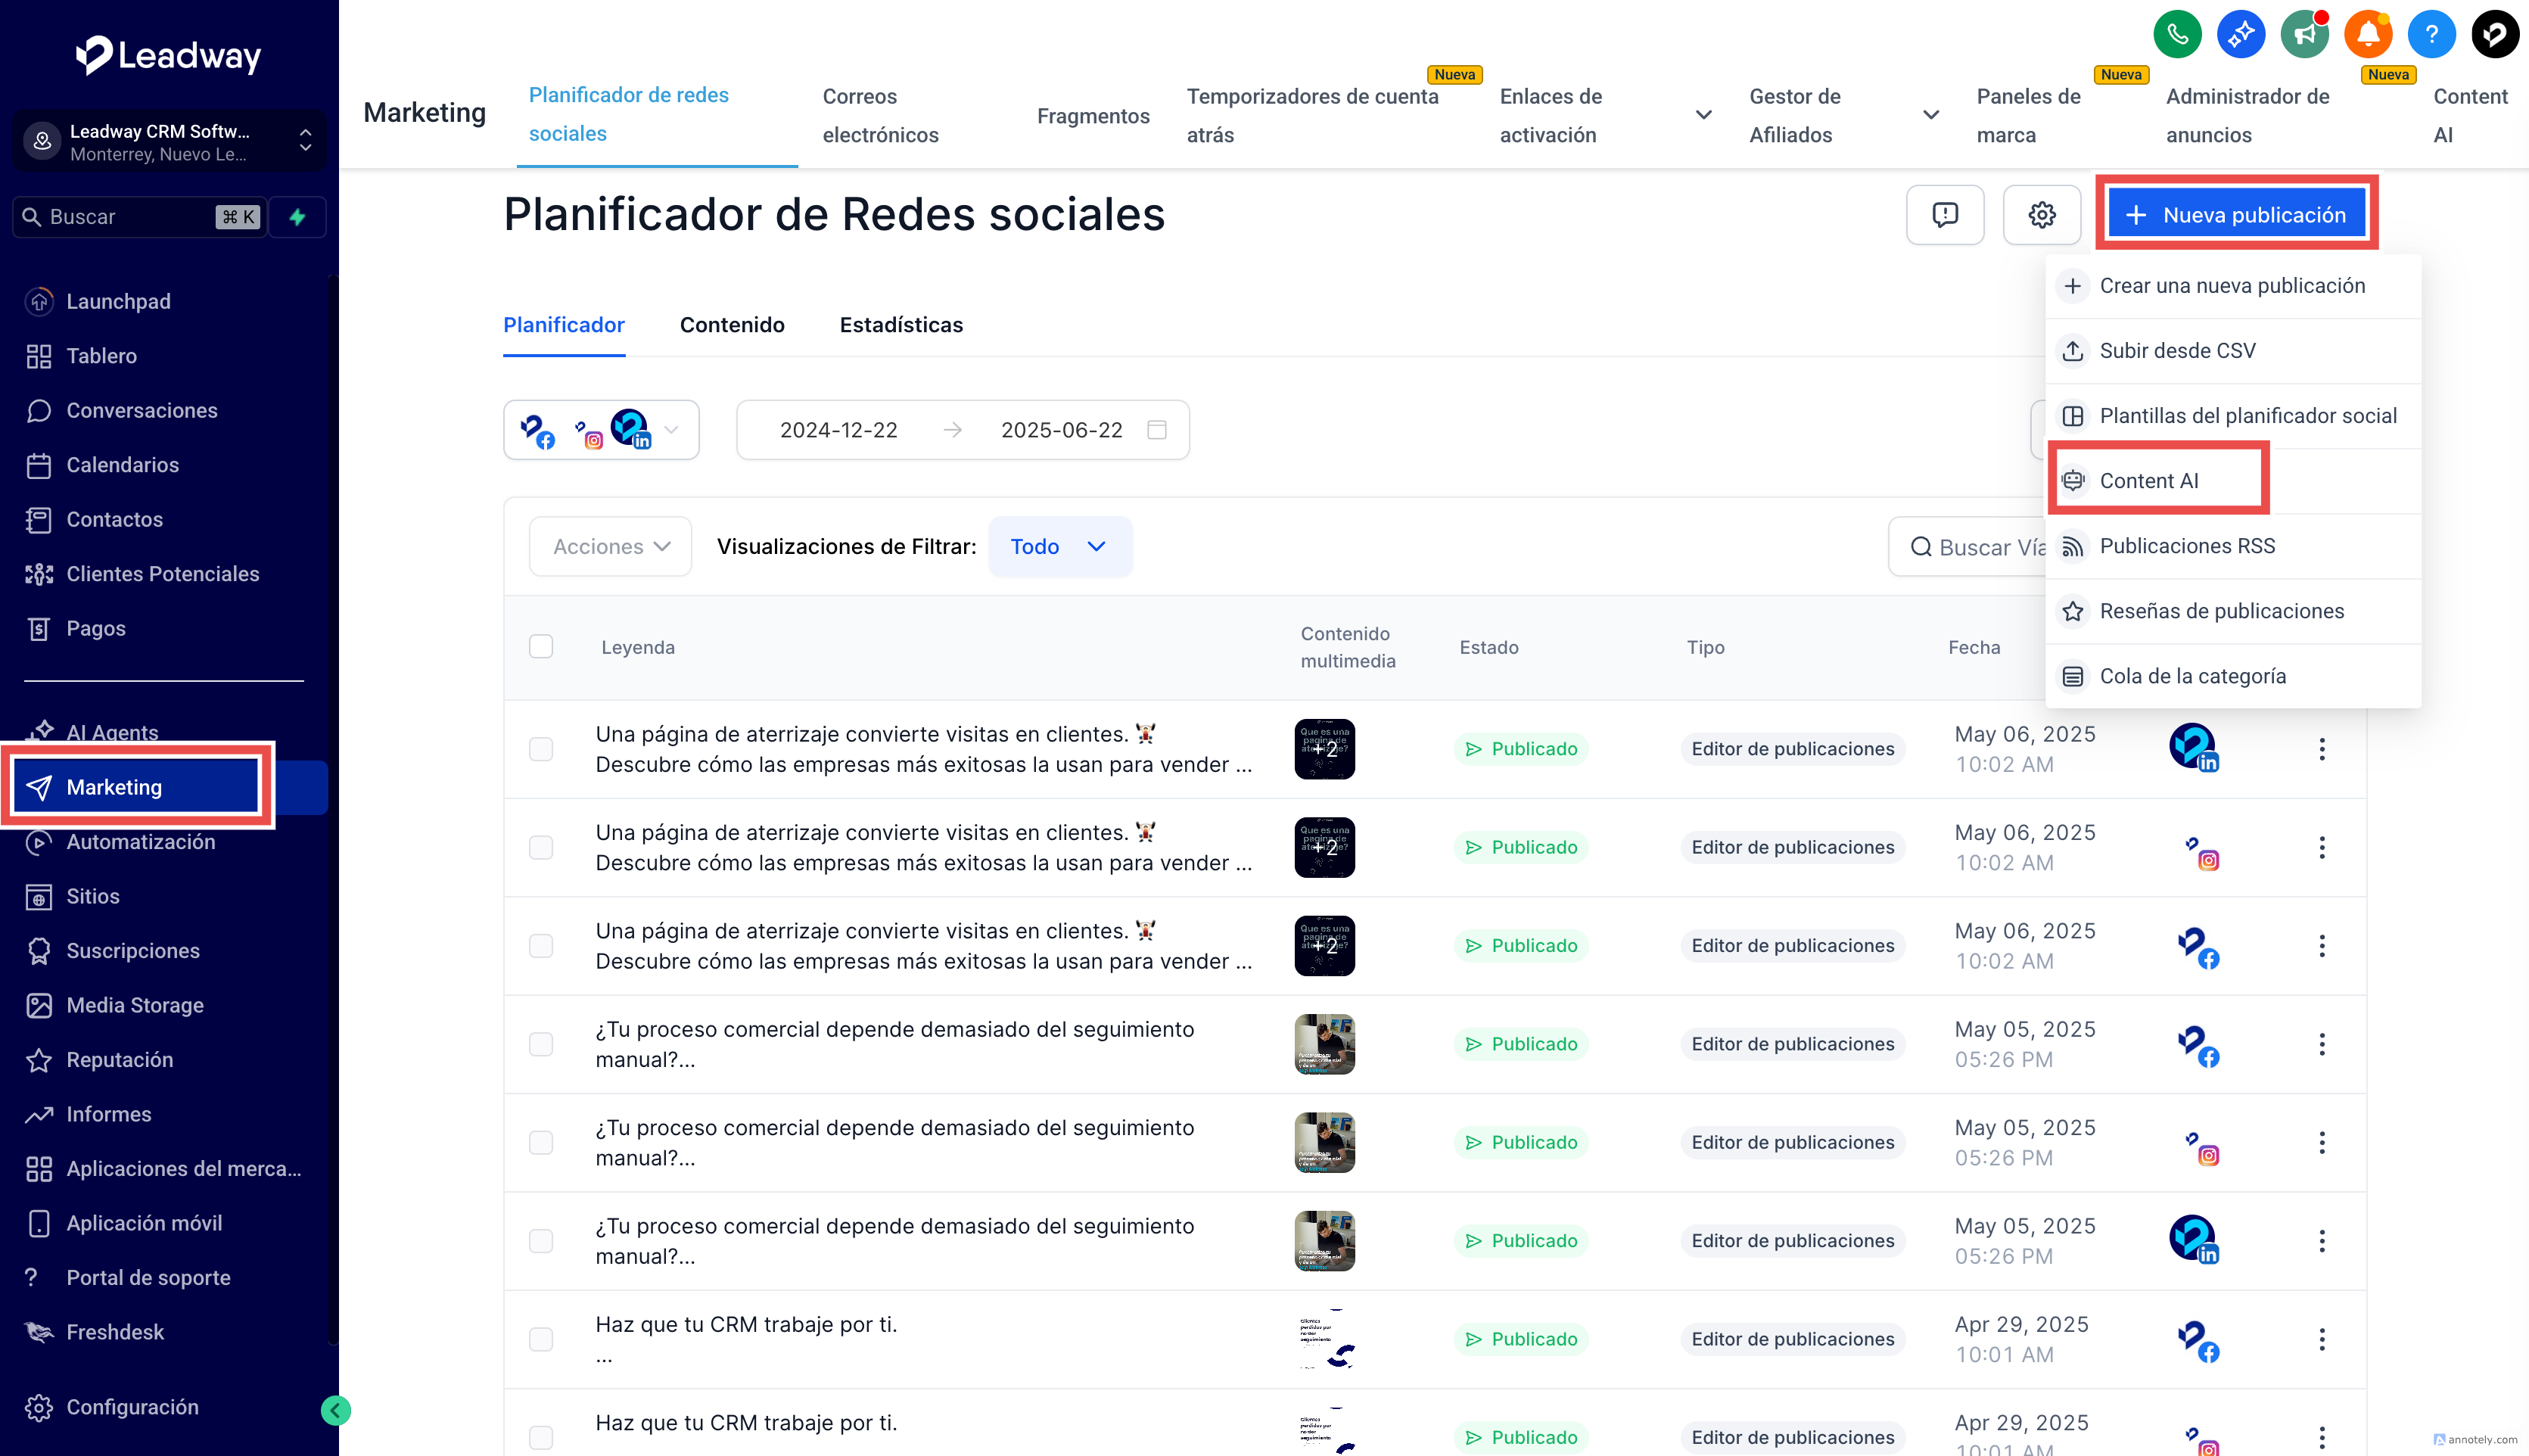Choose Subir desde CSV menu option
This screenshot has width=2529, height=1456.
click(2177, 351)
